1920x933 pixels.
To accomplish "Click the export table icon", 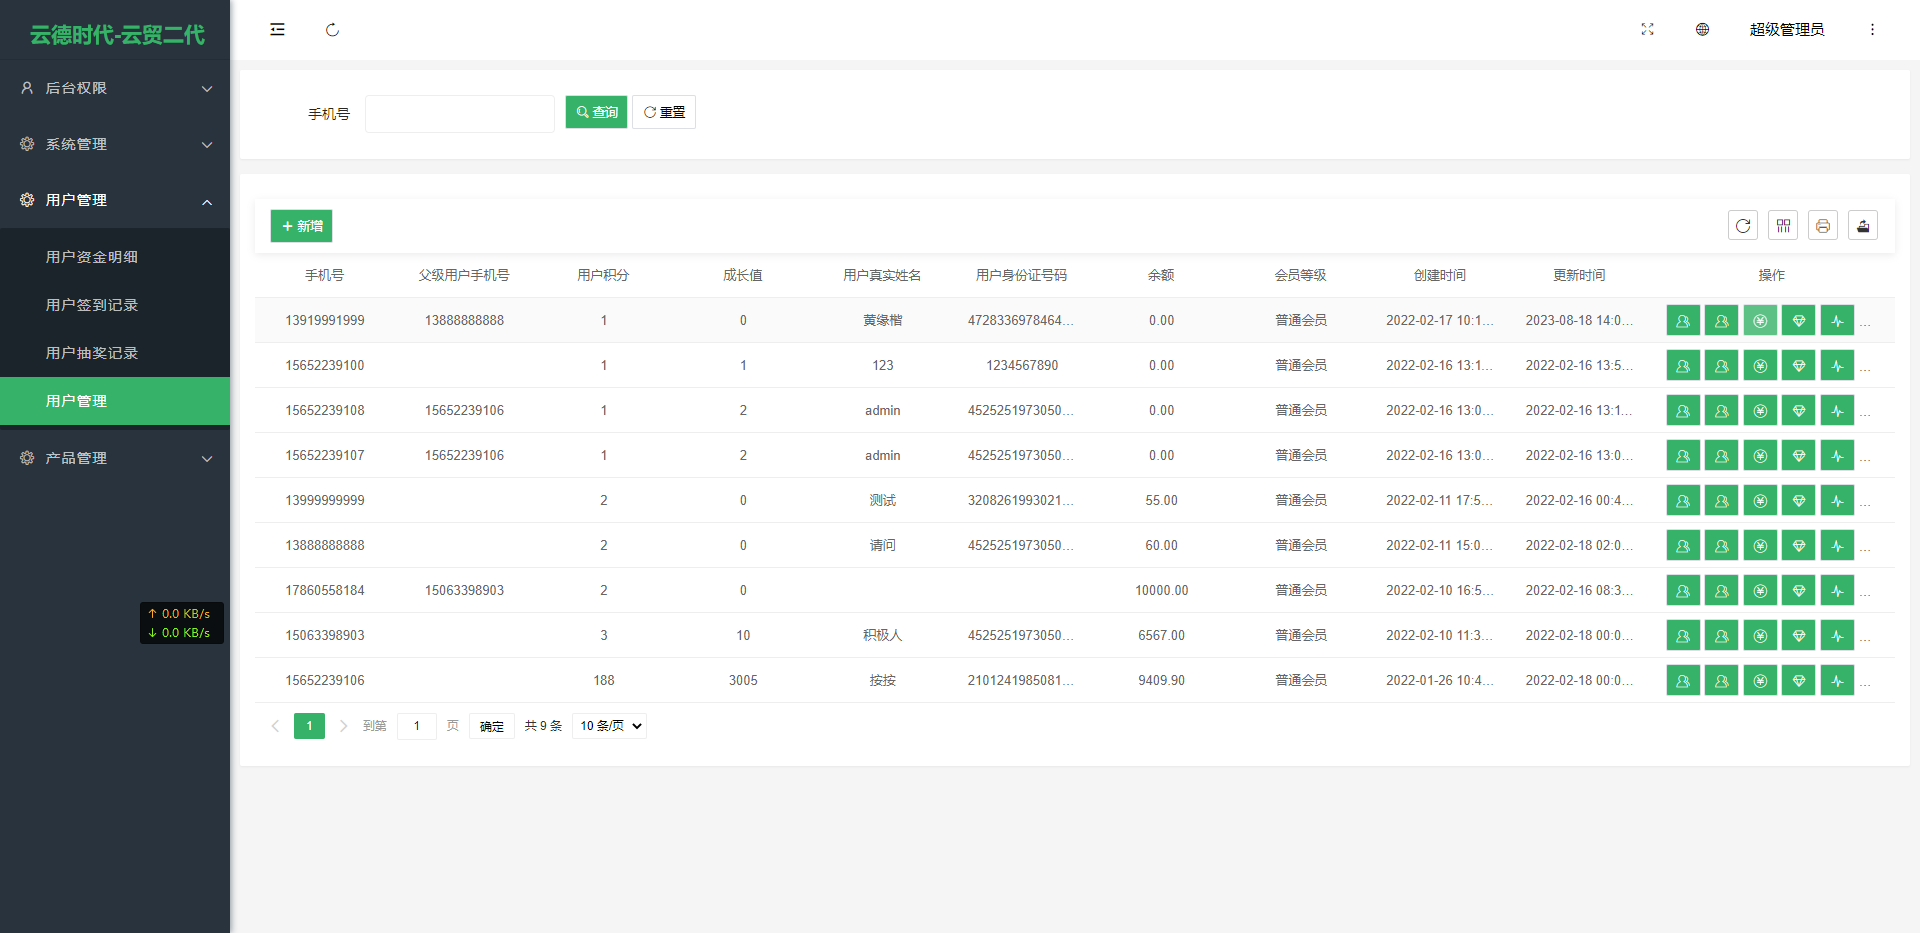I will [x=1863, y=226].
